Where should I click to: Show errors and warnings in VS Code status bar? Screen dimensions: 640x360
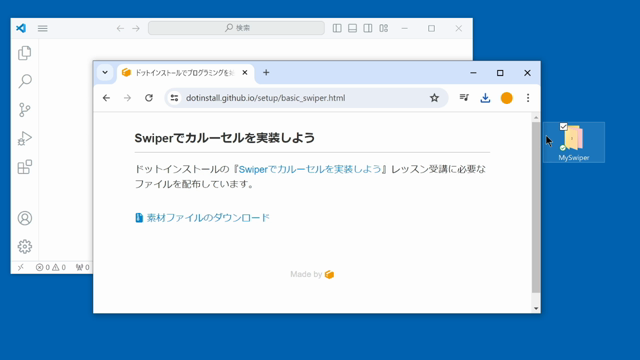point(51,267)
